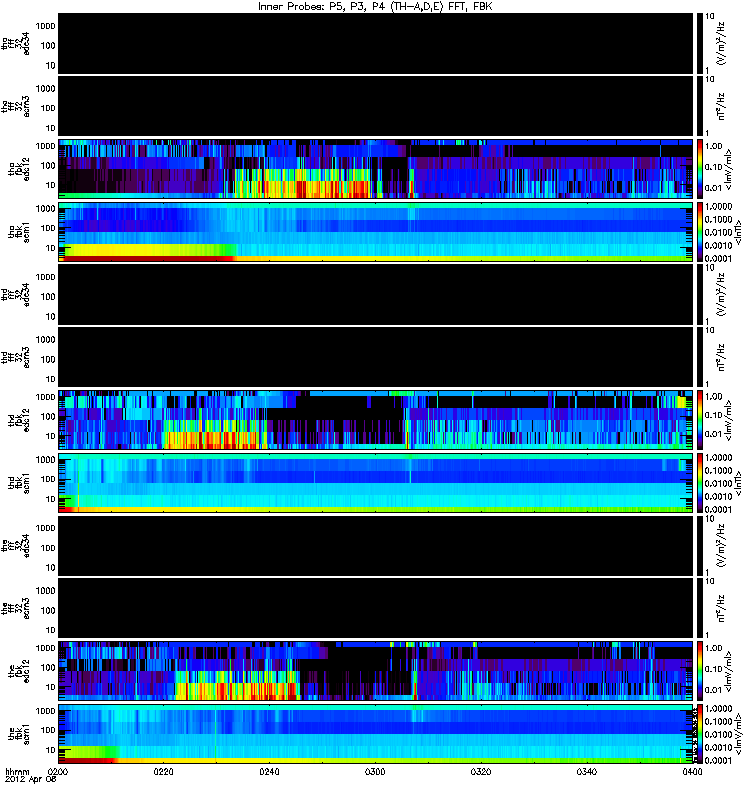Click the '(V/m)²/Hz' unit label of tha edc34
The height and width of the screenshot is (800, 750).
[721, 44]
